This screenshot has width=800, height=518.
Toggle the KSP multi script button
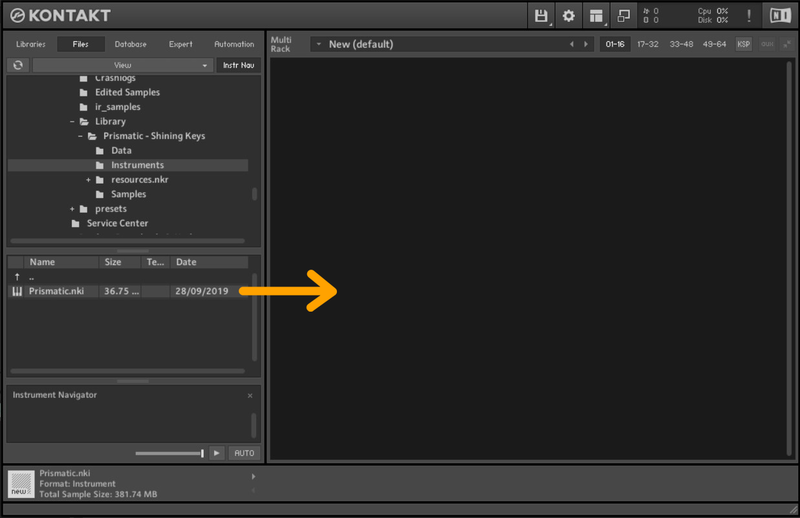[x=744, y=44]
